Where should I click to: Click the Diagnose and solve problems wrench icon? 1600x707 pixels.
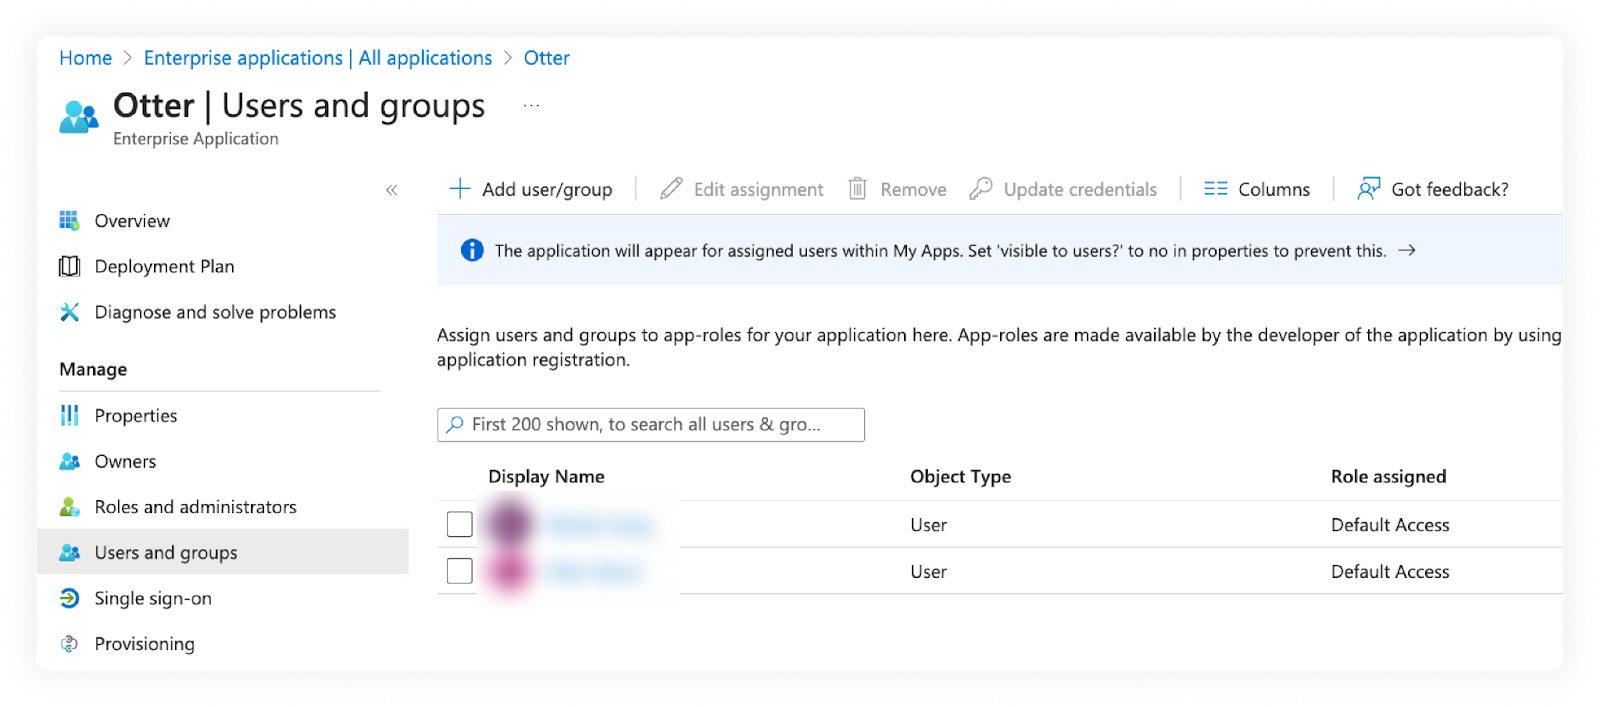click(69, 312)
